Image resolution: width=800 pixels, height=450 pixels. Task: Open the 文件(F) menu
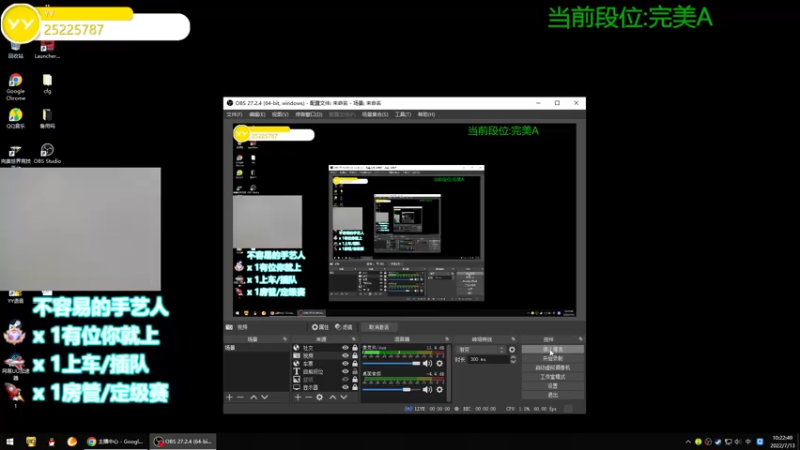tap(234, 114)
